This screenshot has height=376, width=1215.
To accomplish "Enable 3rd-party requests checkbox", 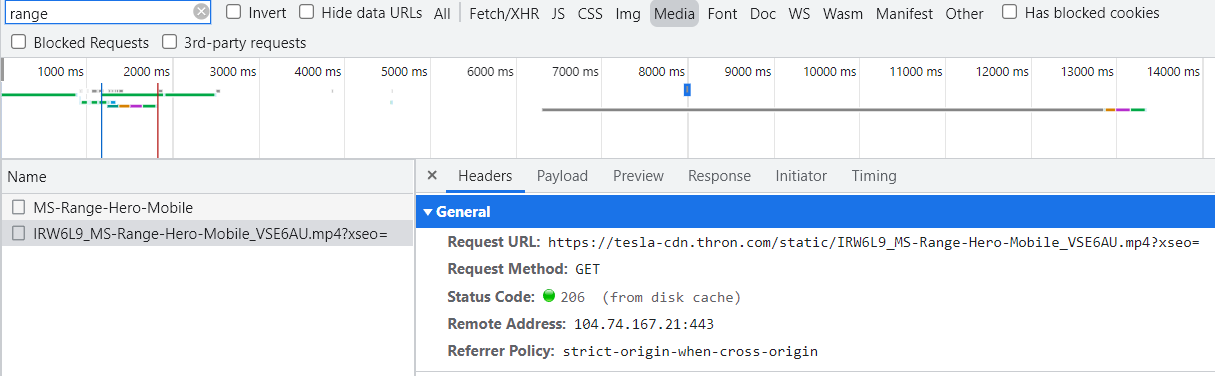I will 169,42.
